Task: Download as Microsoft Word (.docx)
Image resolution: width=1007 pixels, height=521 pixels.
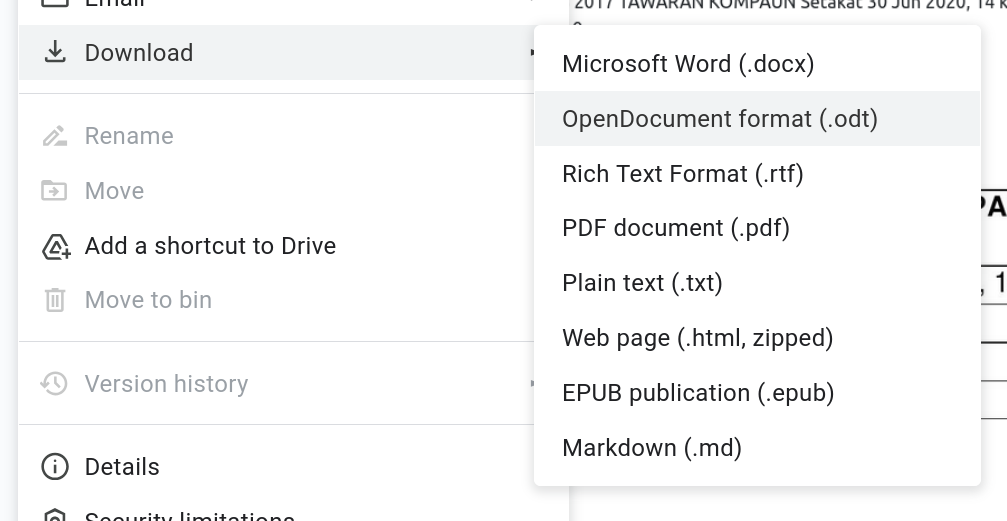Action: tap(688, 64)
